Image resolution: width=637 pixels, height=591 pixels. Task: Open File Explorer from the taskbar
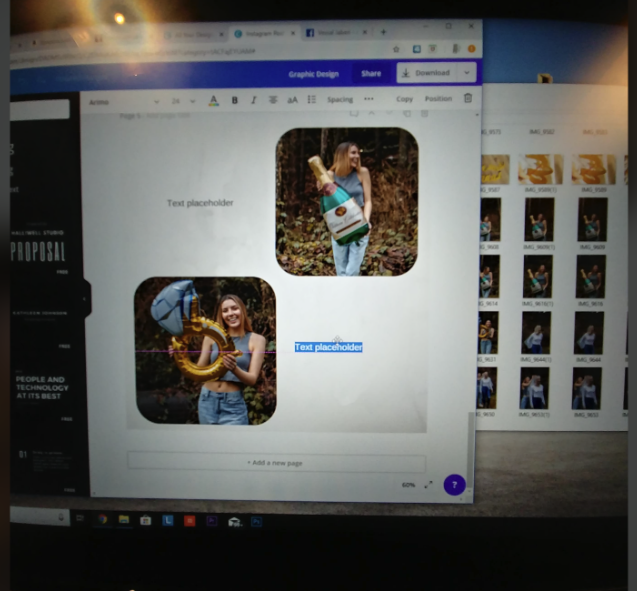point(124,520)
